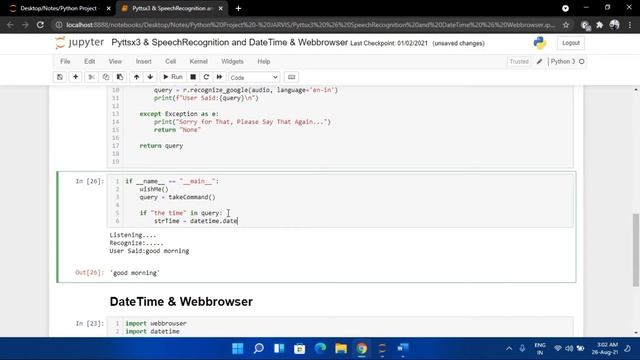Click the Trusted notebook indicator
Screen dimensions: 640x360
(519, 62)
